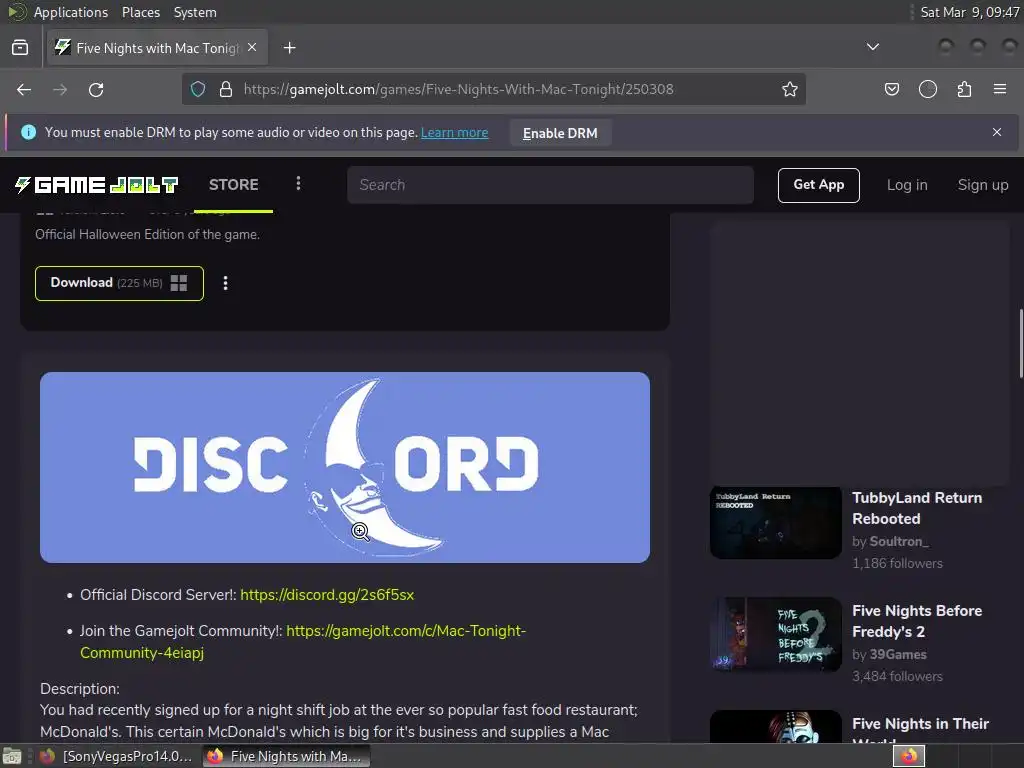Click the Sign up link

coord(983,185)
